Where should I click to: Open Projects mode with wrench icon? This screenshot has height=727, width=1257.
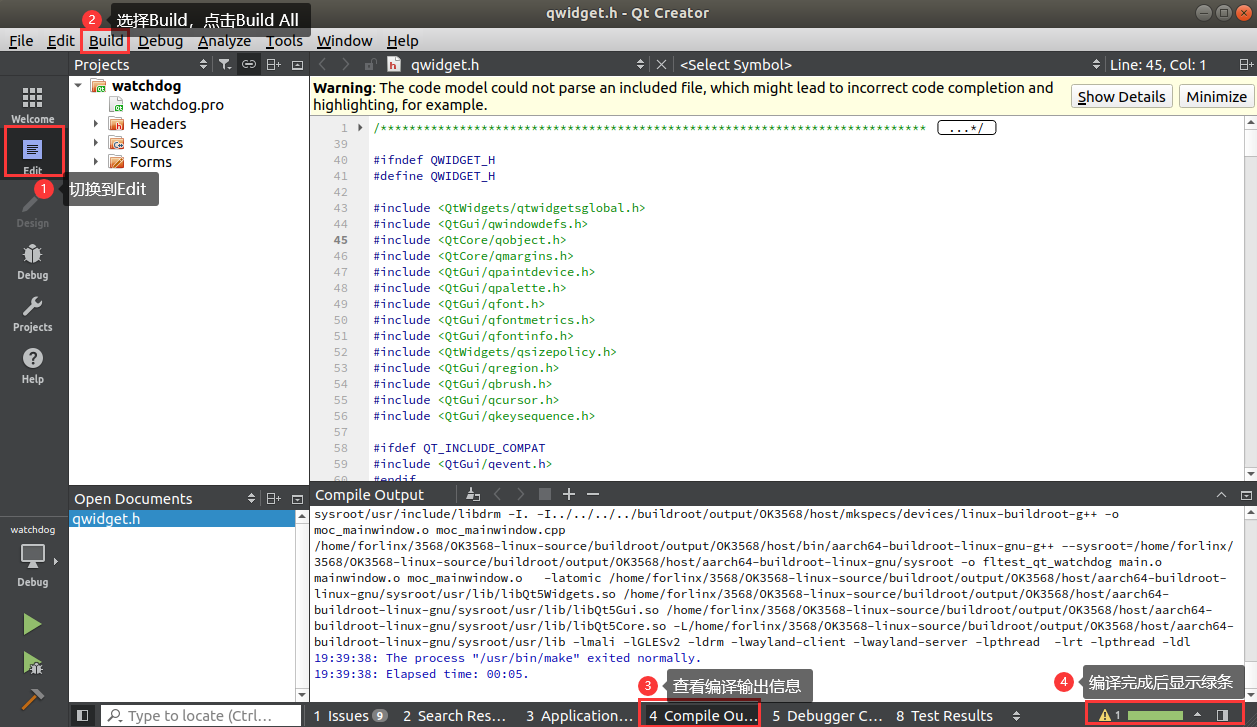pos(33,312)
